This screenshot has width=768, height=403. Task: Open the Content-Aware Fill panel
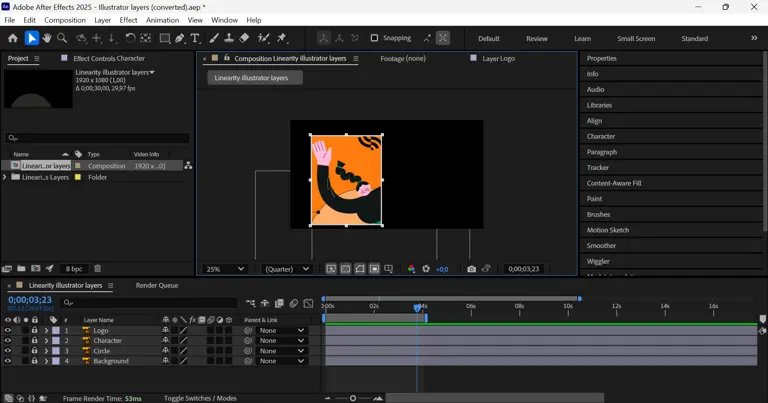[x=614, y=183]
